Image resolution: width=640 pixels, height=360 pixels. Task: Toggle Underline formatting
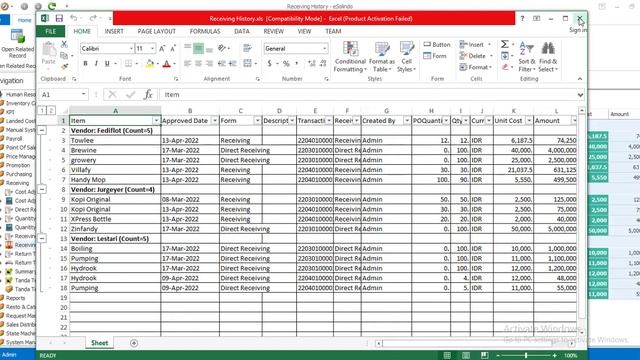(x=107, y=63)
